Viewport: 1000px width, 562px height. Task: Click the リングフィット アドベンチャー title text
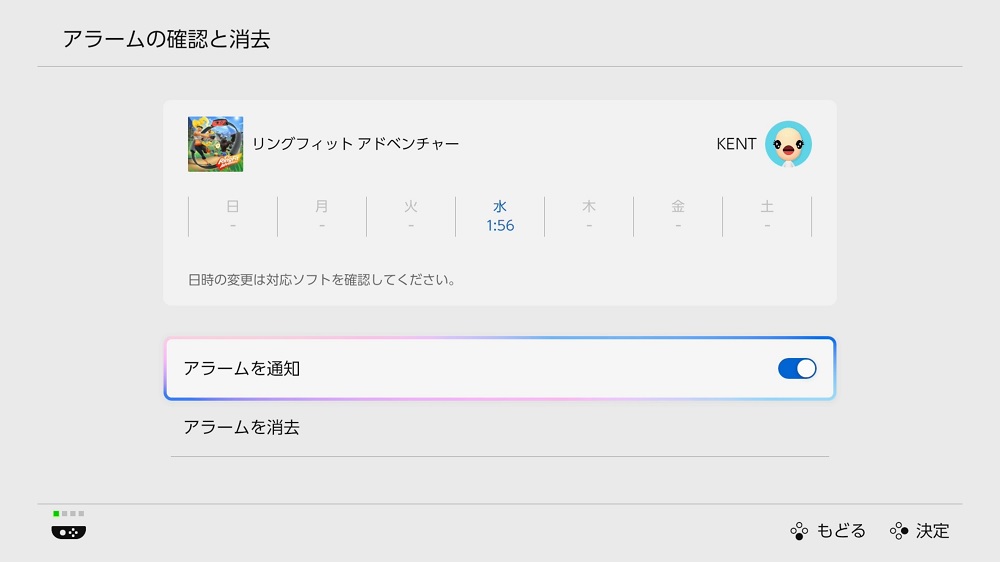[x=355, y=144]
